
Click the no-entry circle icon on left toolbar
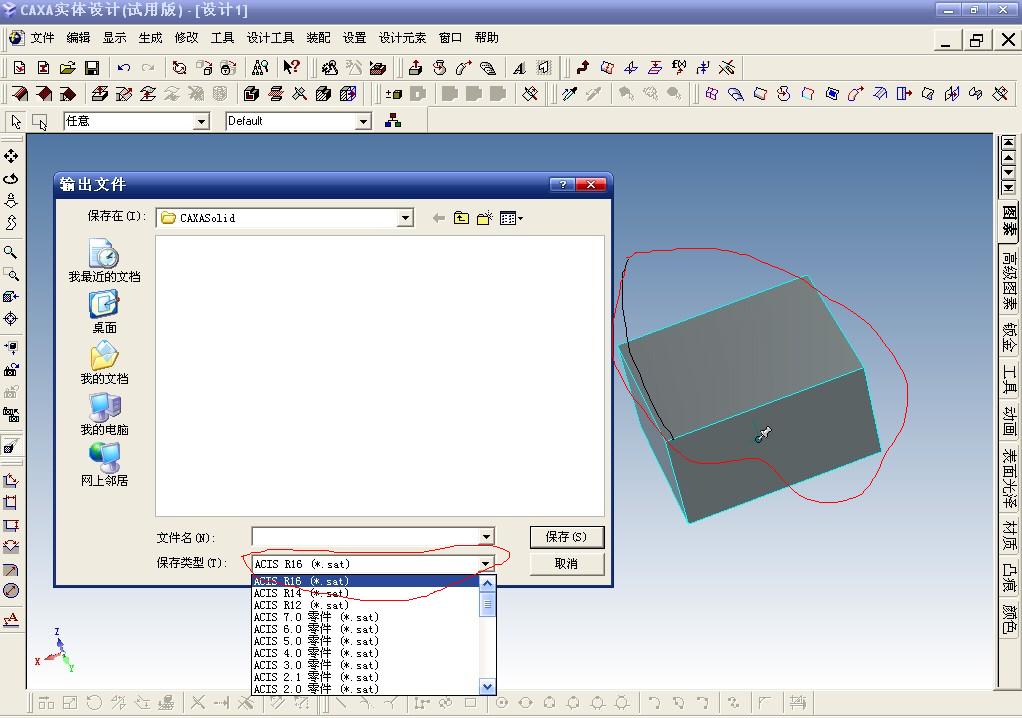click(11, 591)
